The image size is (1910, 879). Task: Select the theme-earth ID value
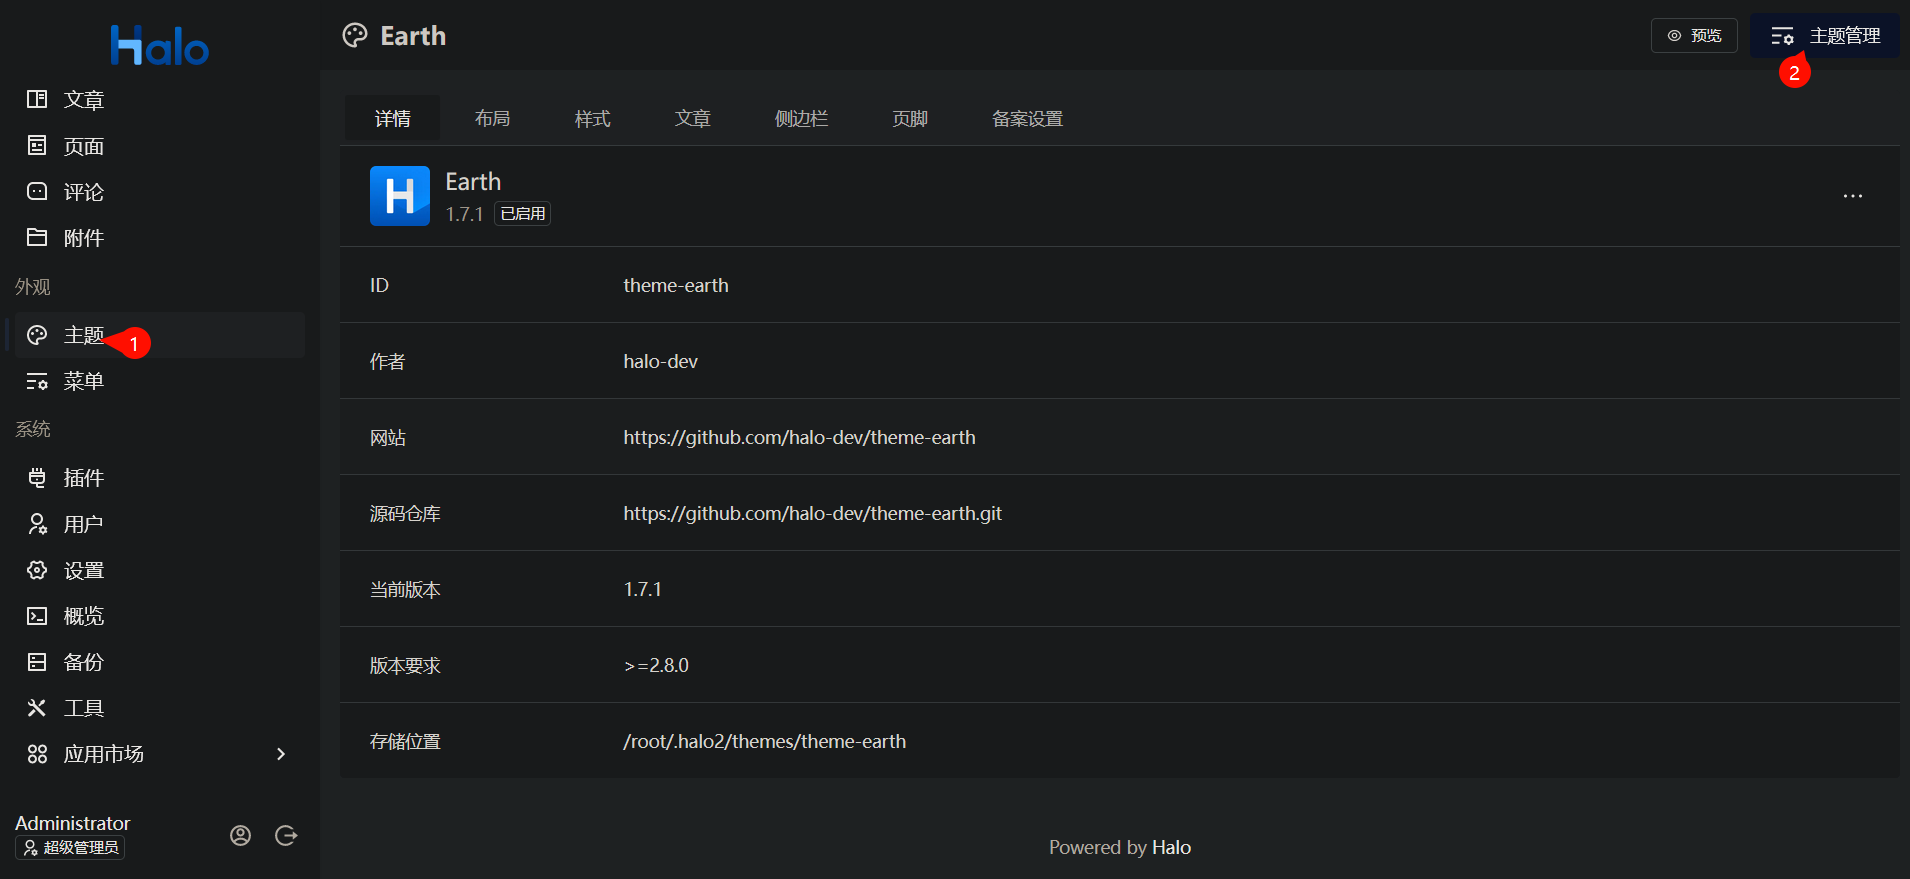pos(676,285)
